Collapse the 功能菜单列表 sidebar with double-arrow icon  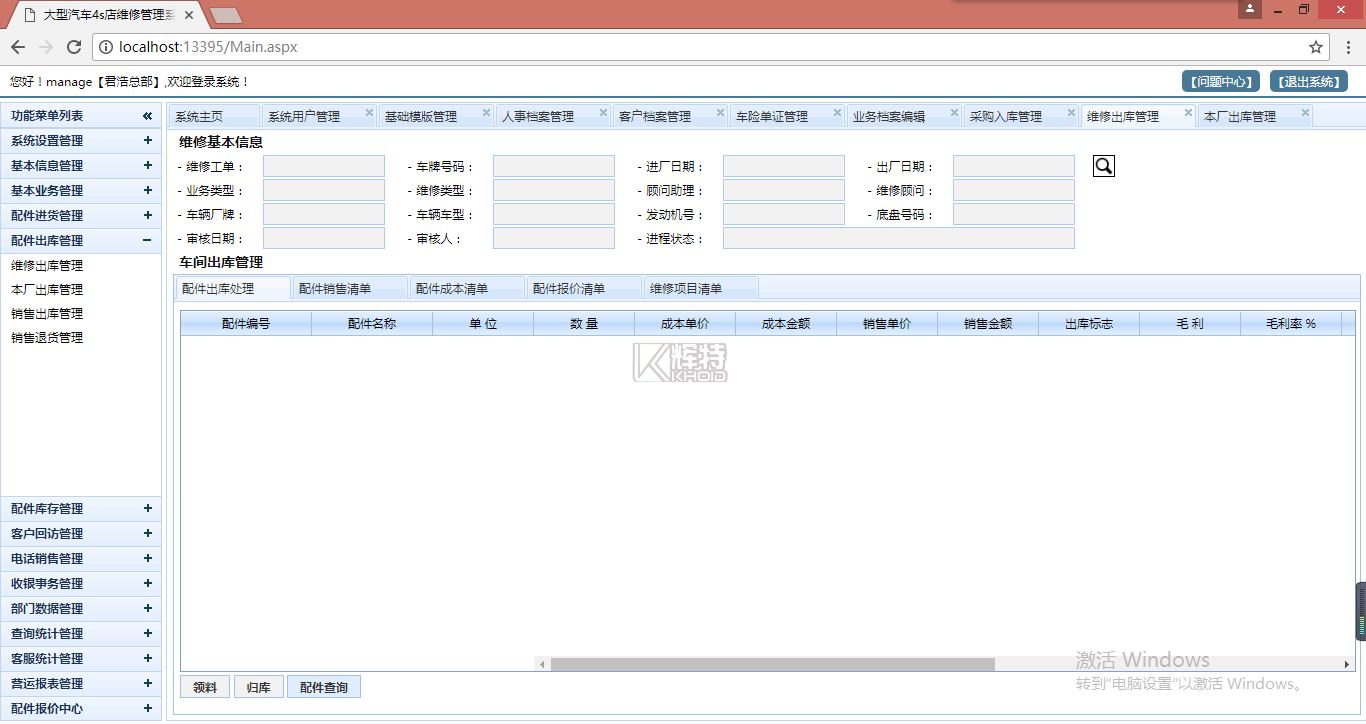147,116
